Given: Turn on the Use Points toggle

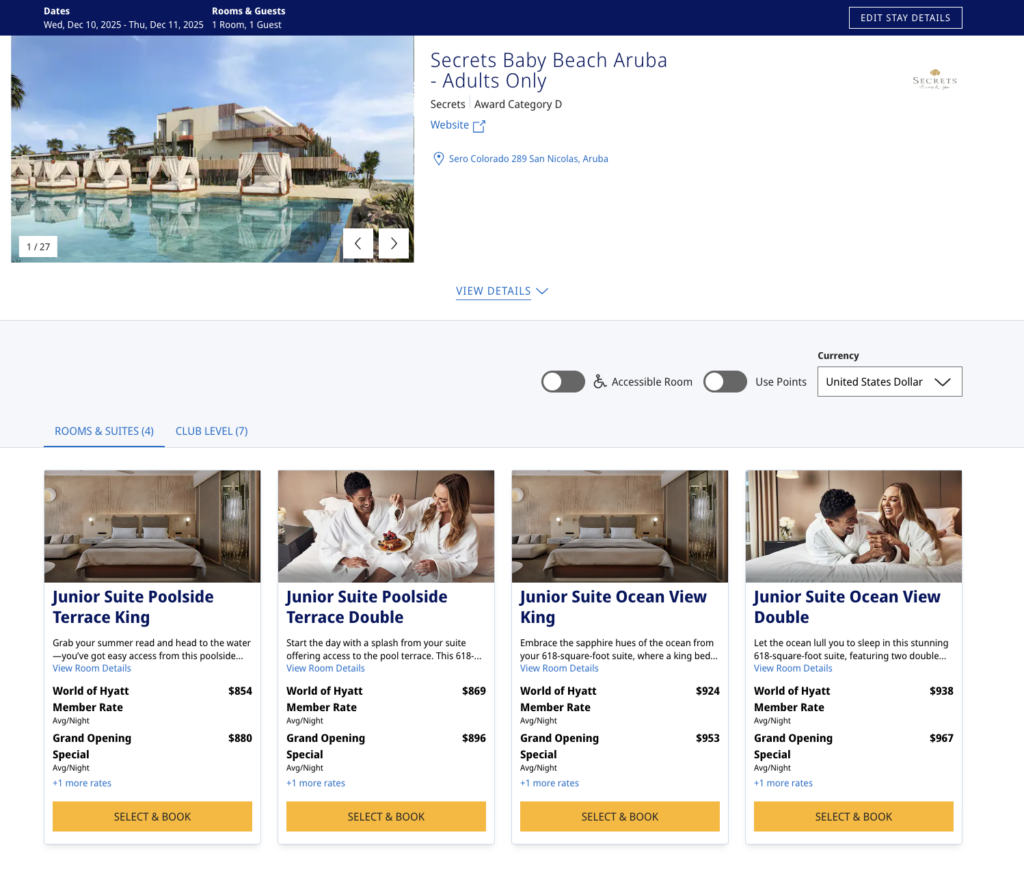Looking at the screenshot, I should [x=725, y=382].
